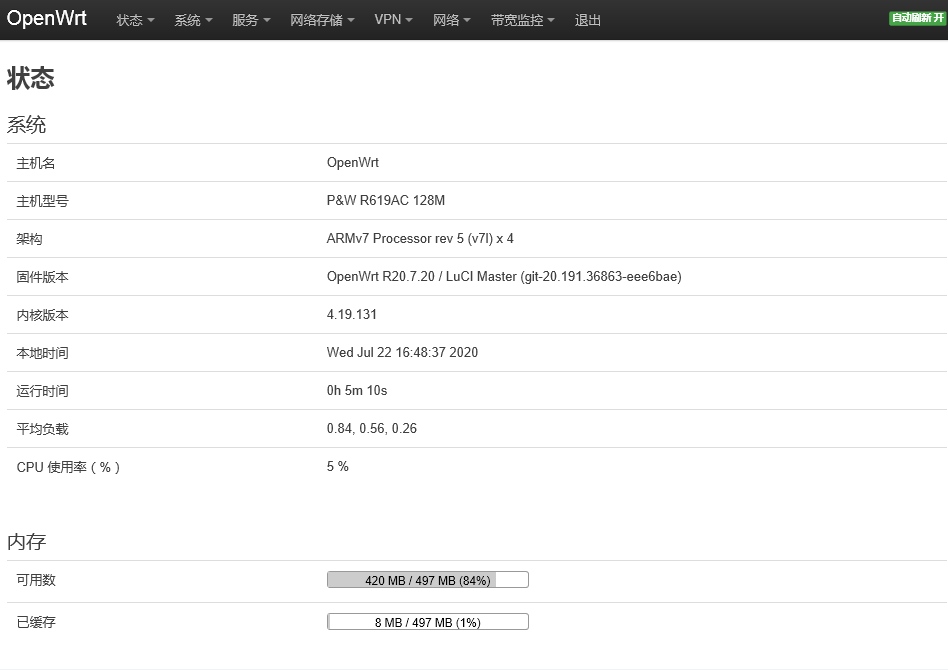The height and width of the screenshot is (670, 948).
Task: Open the OpenWrt brand home link
Action: click(47, 18)
